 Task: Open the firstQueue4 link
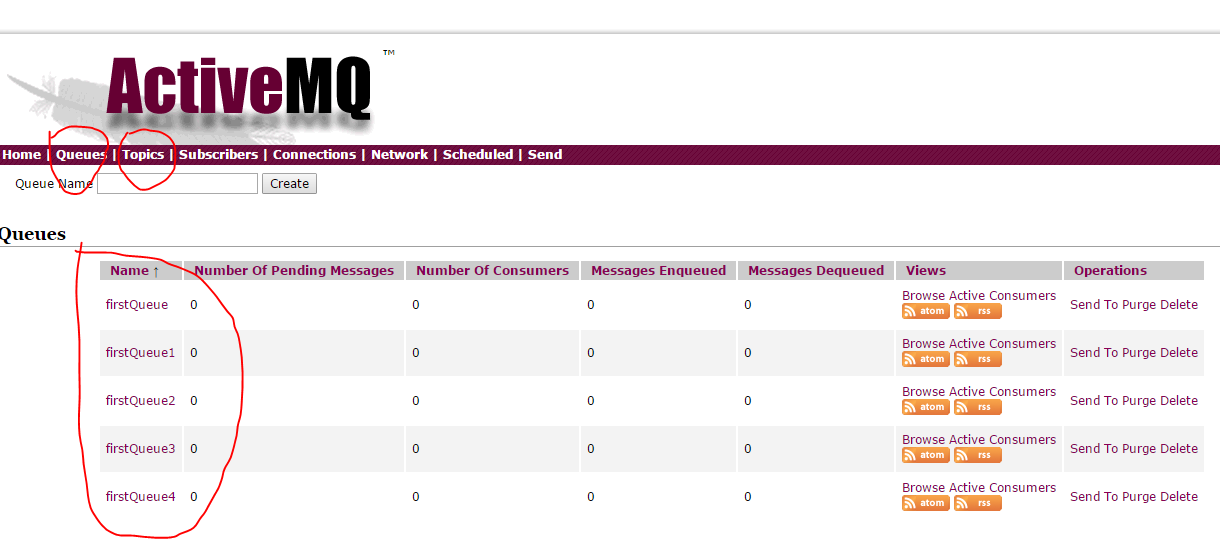coord(140,497)
